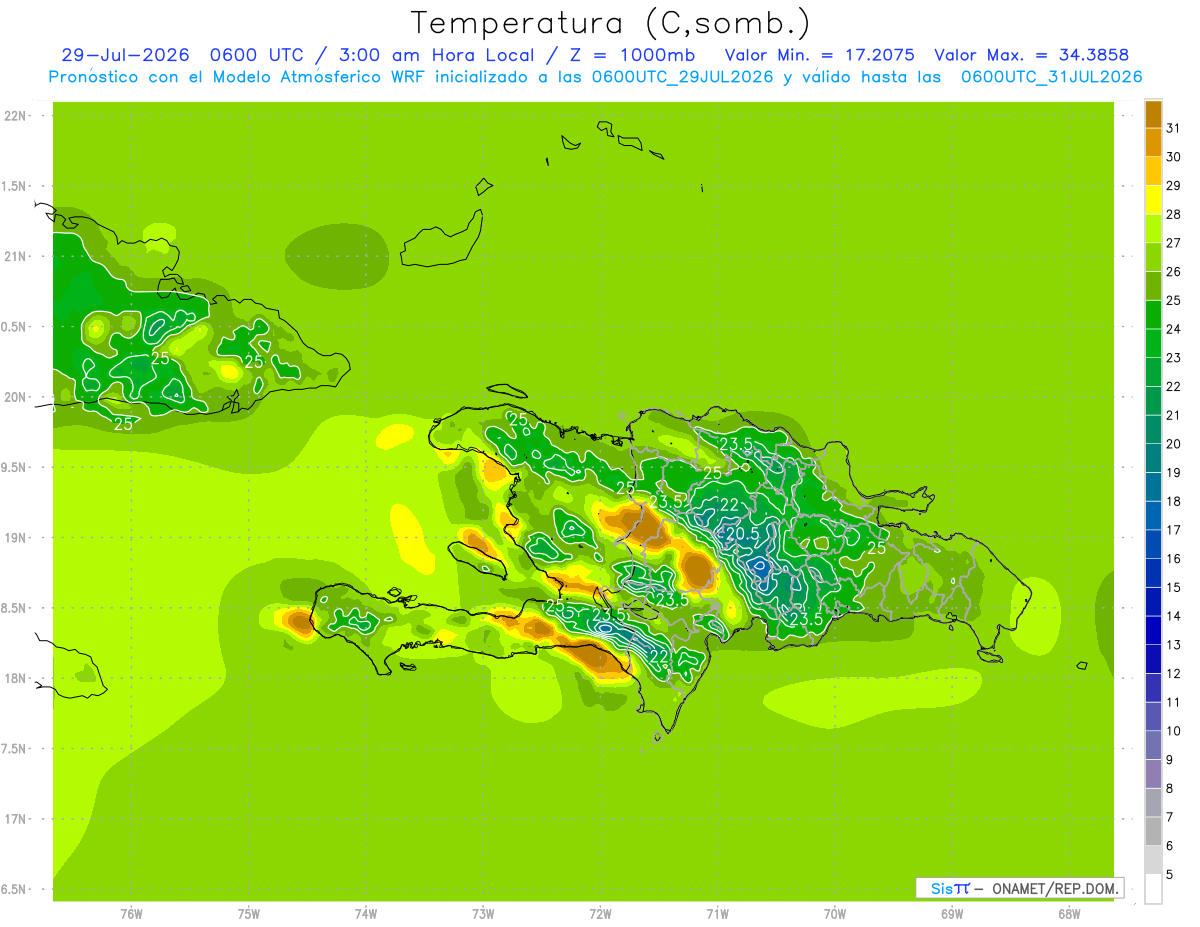Pick the white swatch at the scale's bottom
Image resolution: width=1200 pixels, height=927 pixels.
coord(1153,889)
